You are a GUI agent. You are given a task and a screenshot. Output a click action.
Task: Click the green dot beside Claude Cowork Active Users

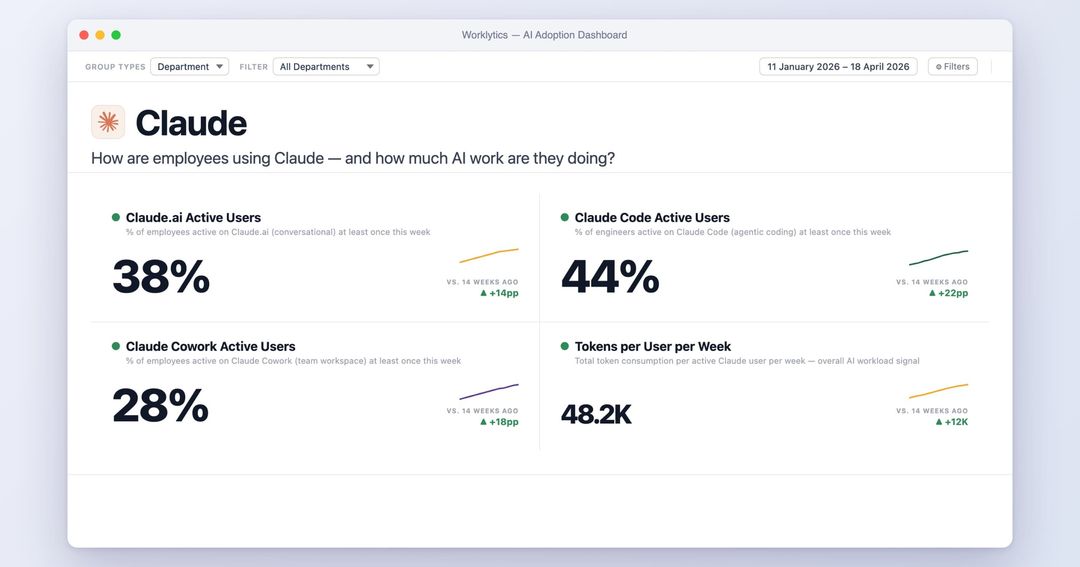pyautogui.click(x=116, y=346)
